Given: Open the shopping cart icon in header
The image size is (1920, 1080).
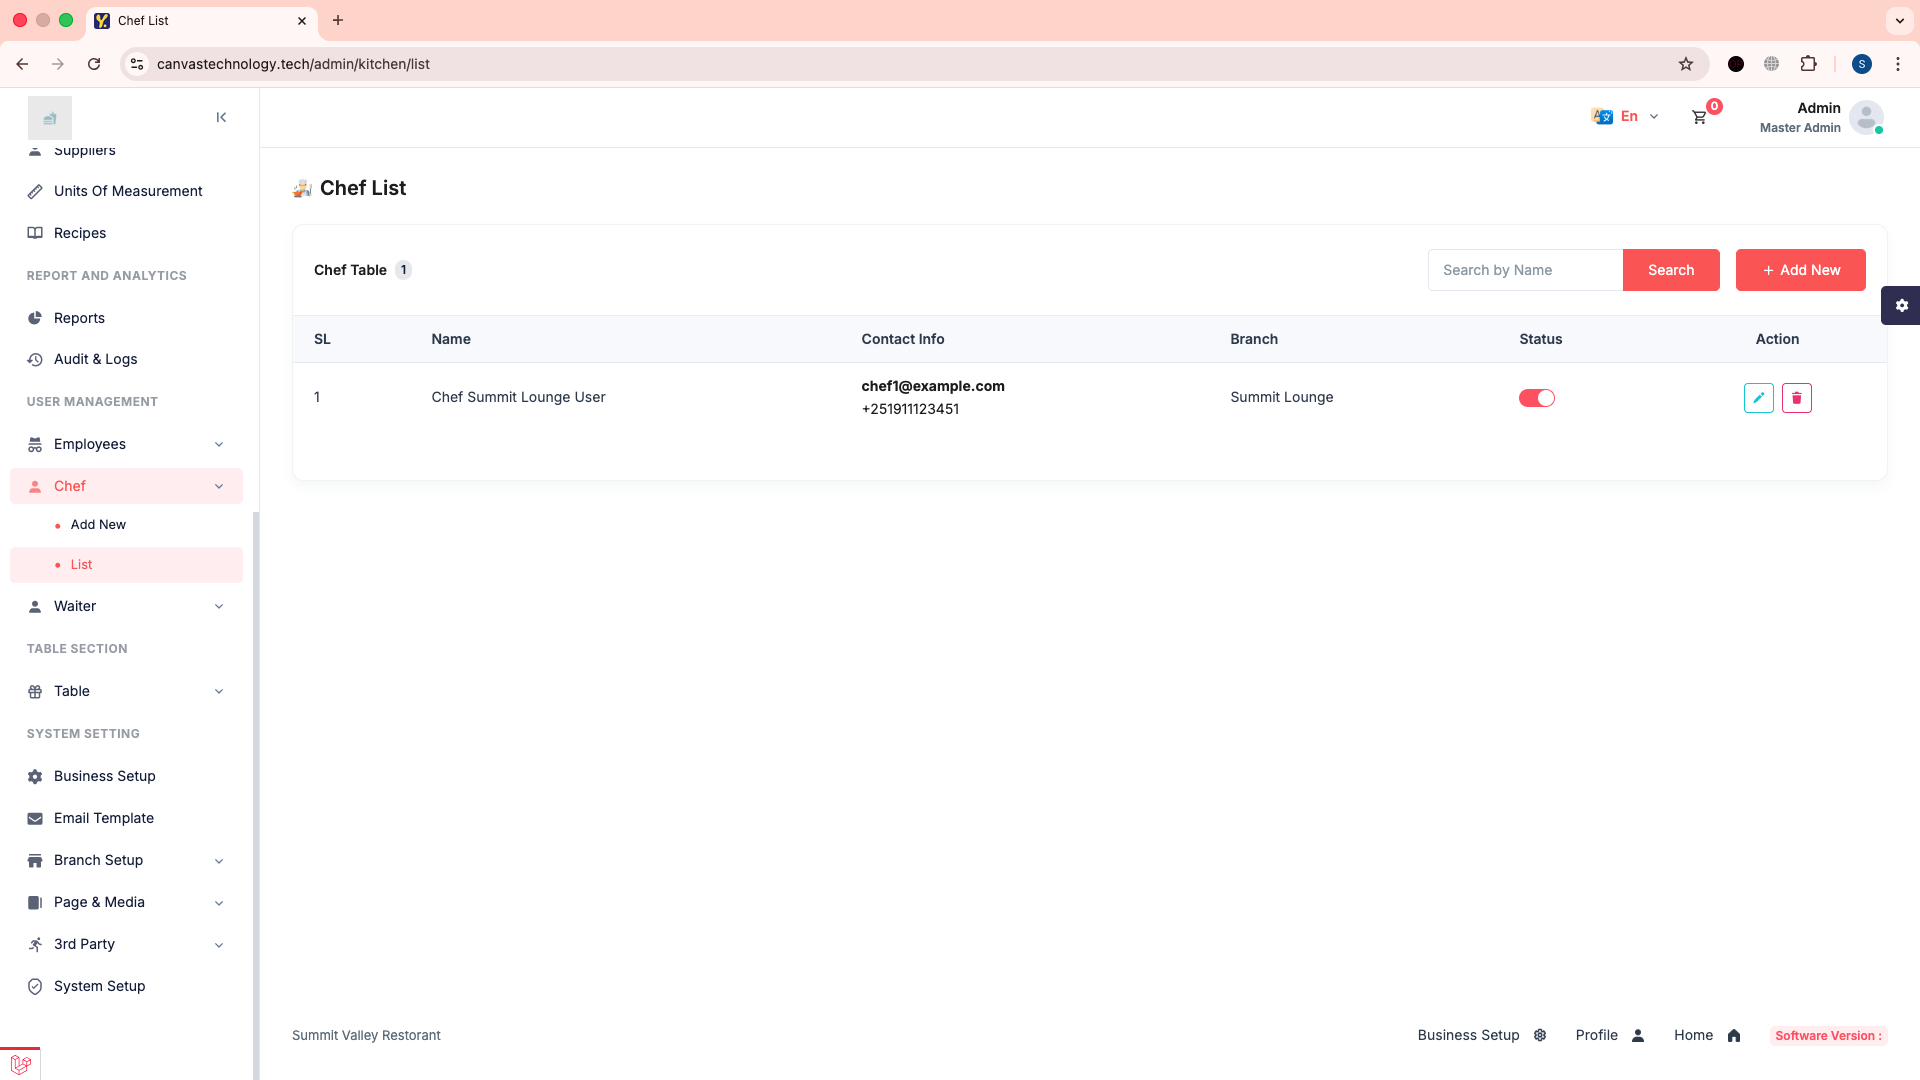Looking at the screenshot, I should pos(1699,117).
